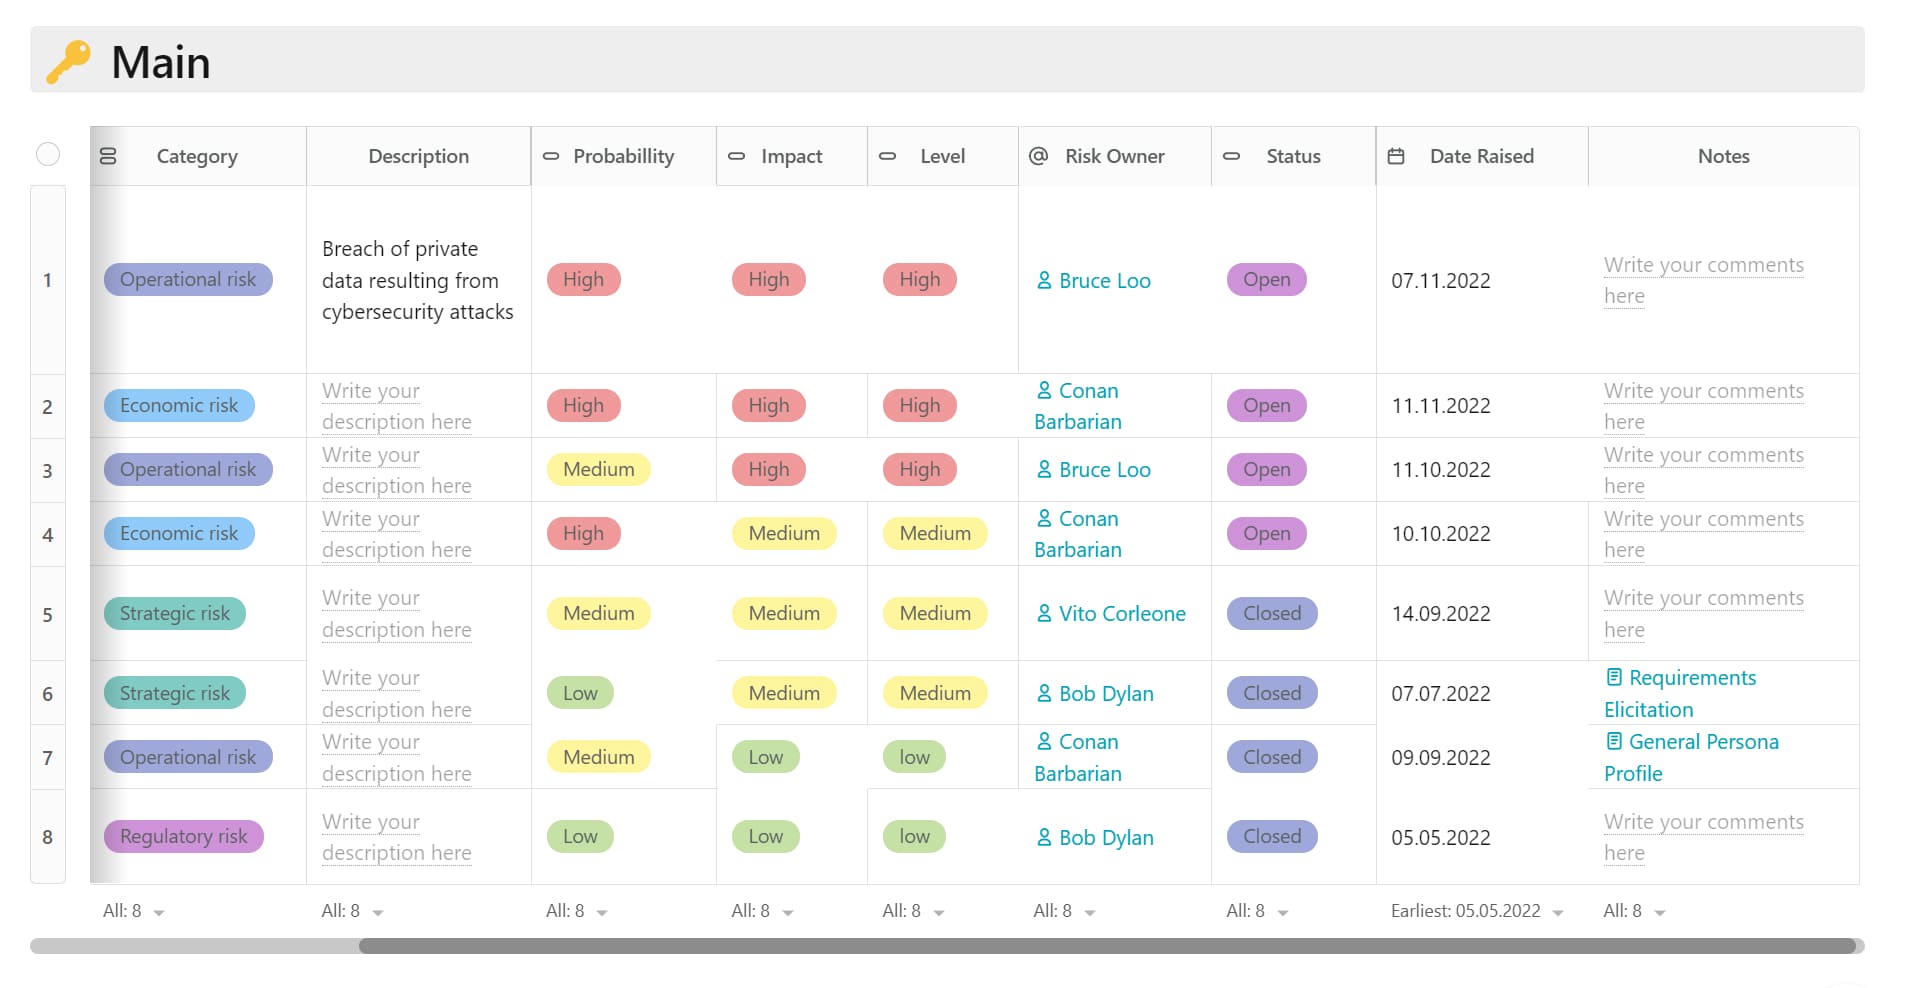
Task: Click the Notes column header
Action: click(1723, 156)
